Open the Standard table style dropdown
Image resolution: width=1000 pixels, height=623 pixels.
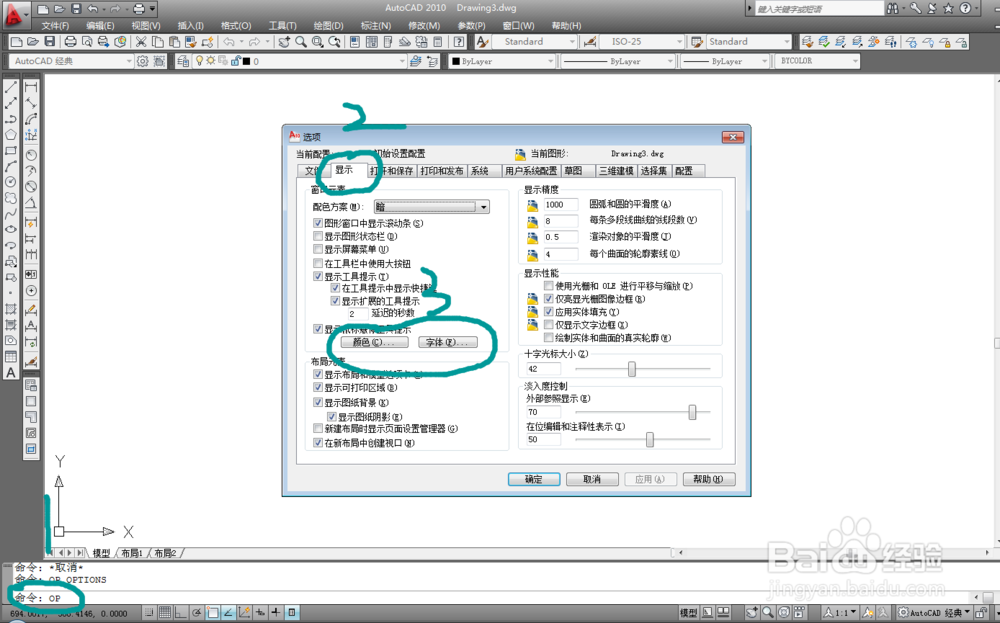(x=748, y=41)
